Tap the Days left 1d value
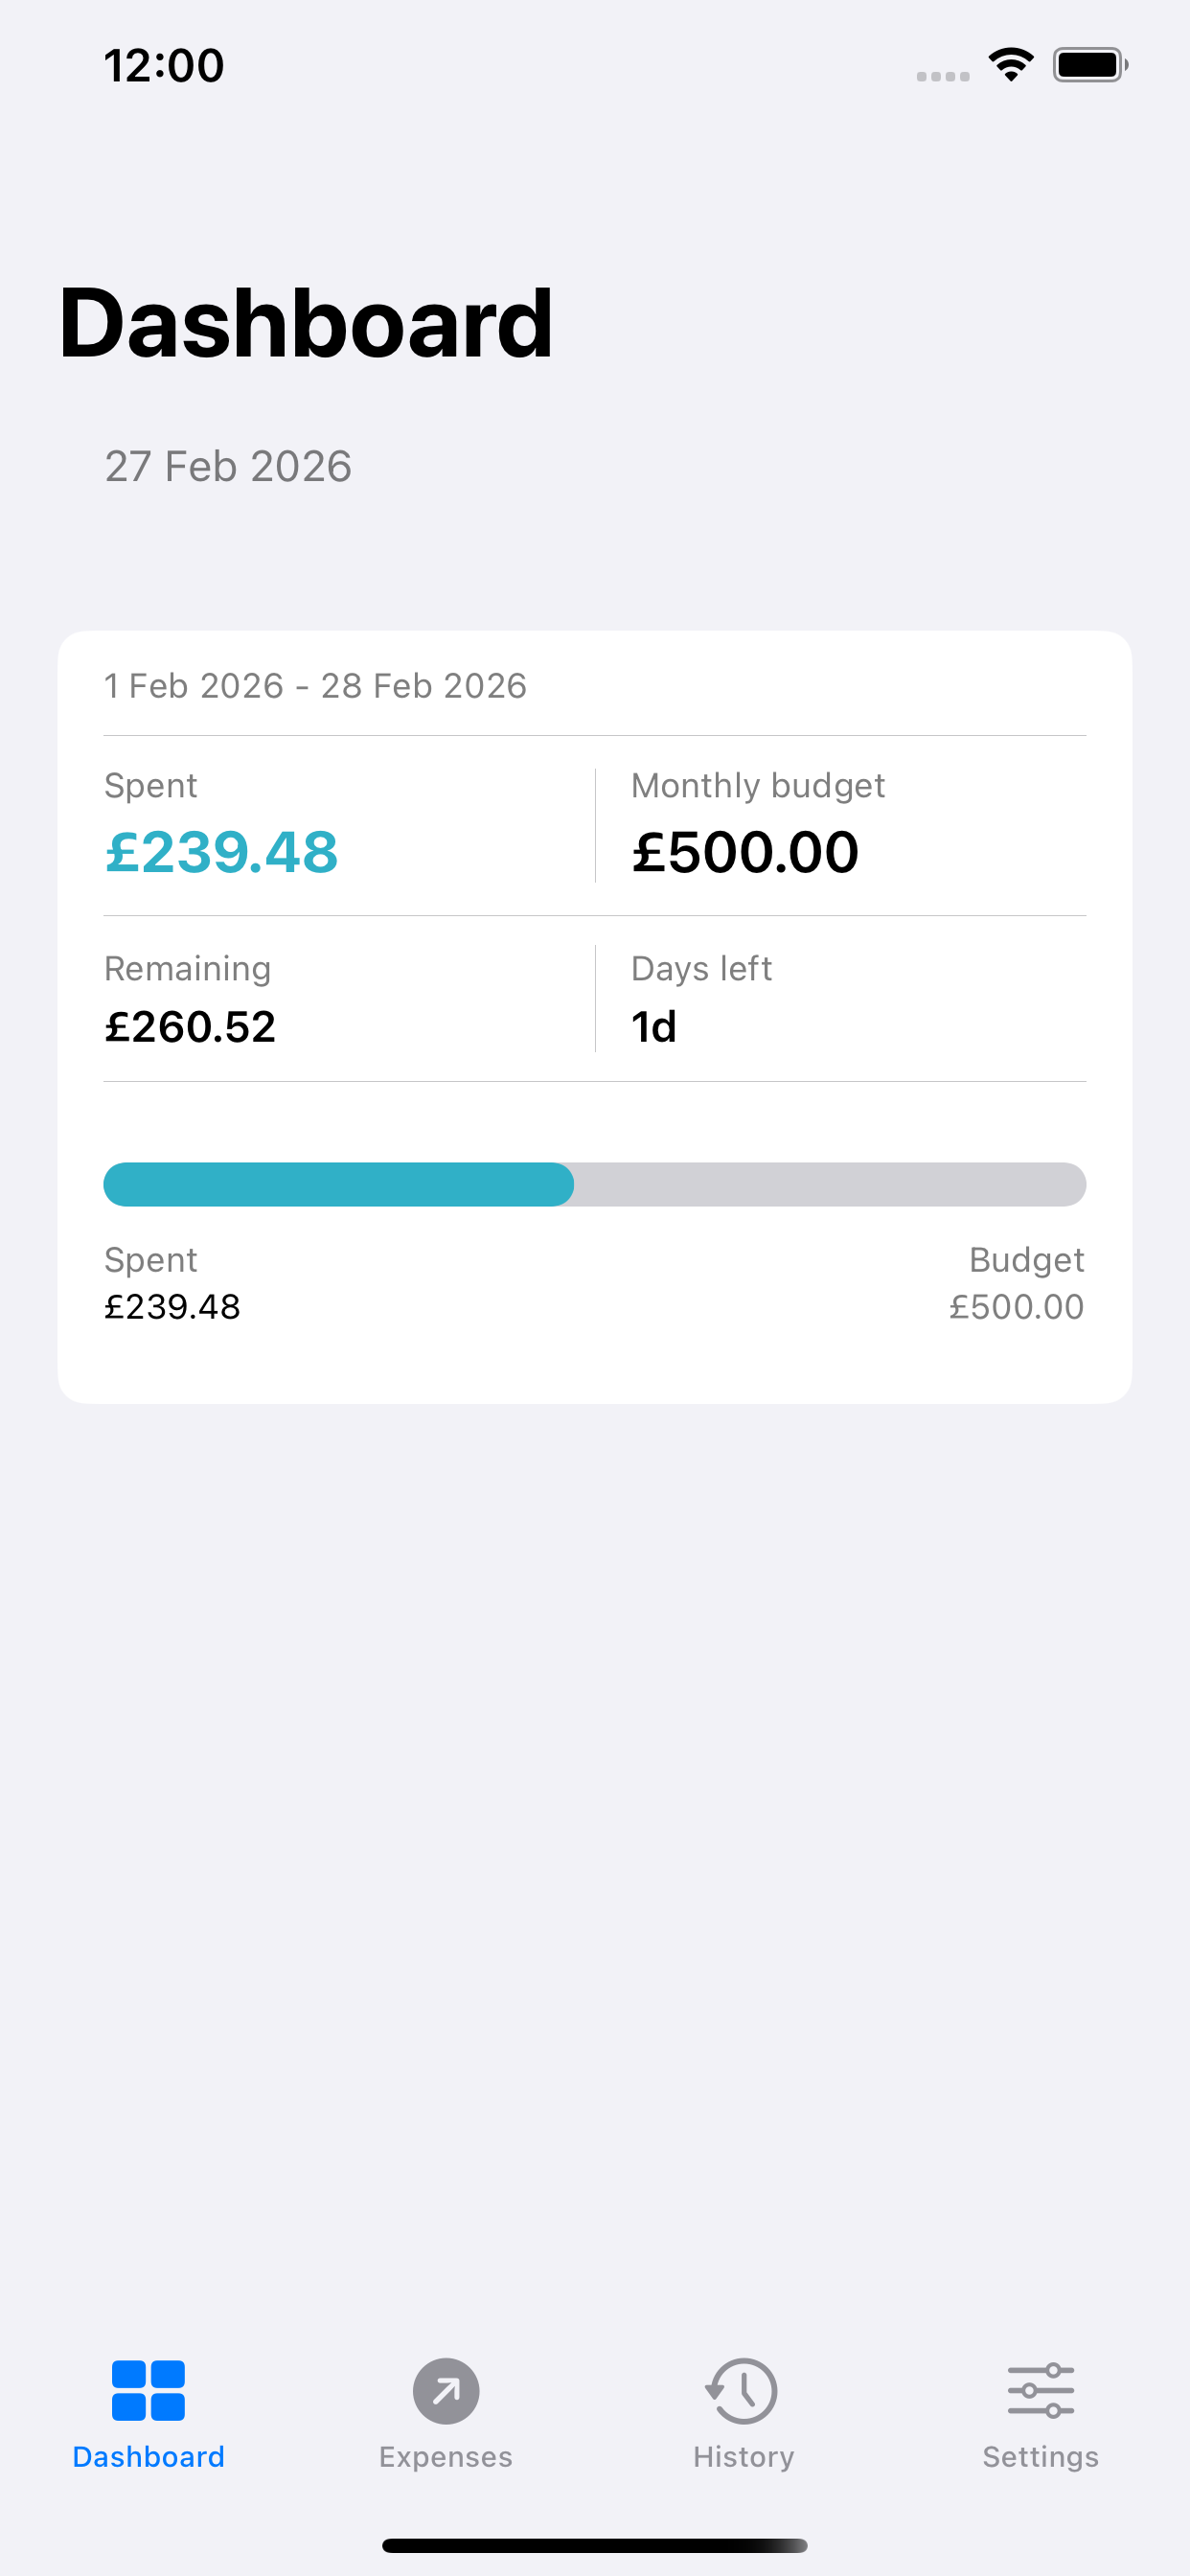Screen dimensions: 1190x2576 click(654, 1027)
